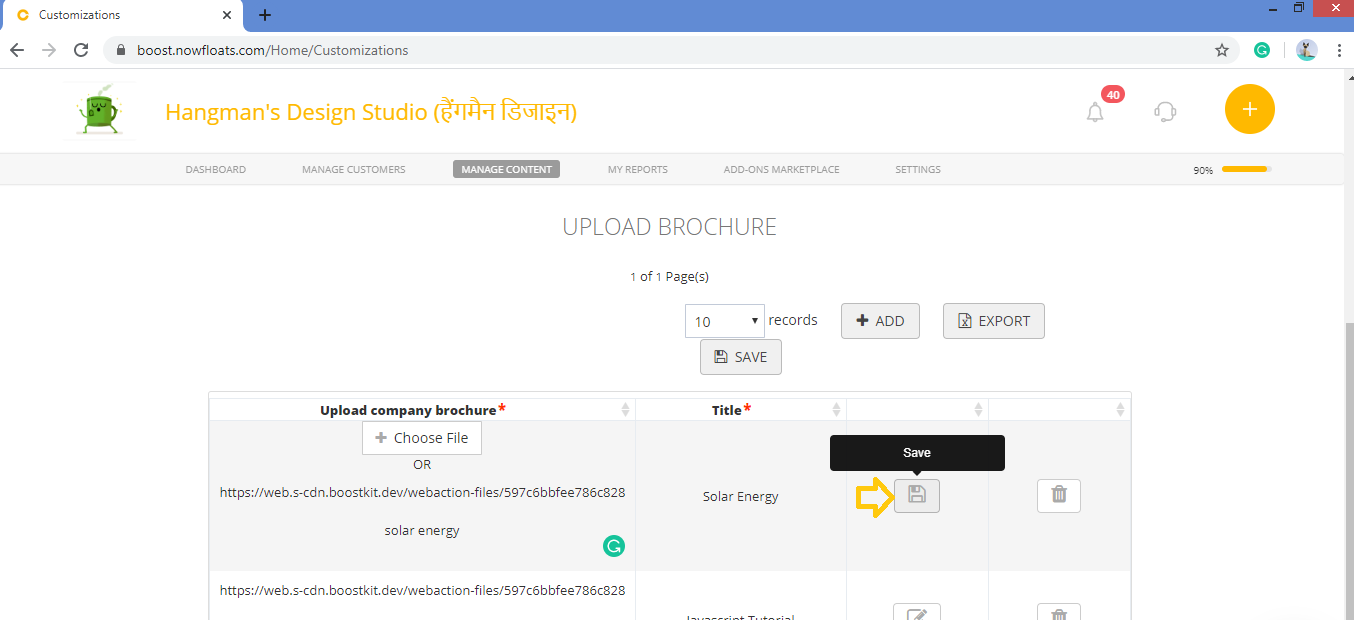Open a new browser tab
This screenshot has width=1354, height=620.
tap(264, 15)
